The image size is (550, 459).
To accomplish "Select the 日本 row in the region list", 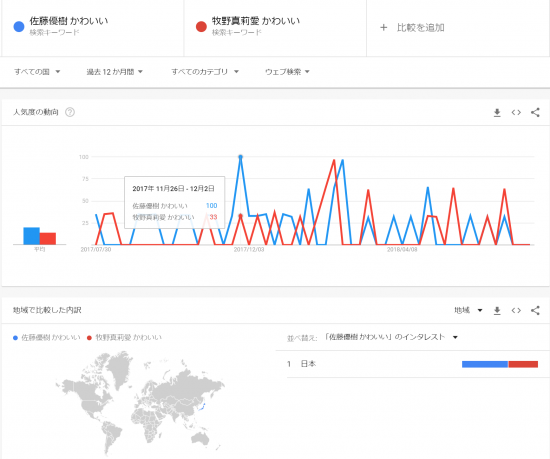I will click(x=412, y=364).
